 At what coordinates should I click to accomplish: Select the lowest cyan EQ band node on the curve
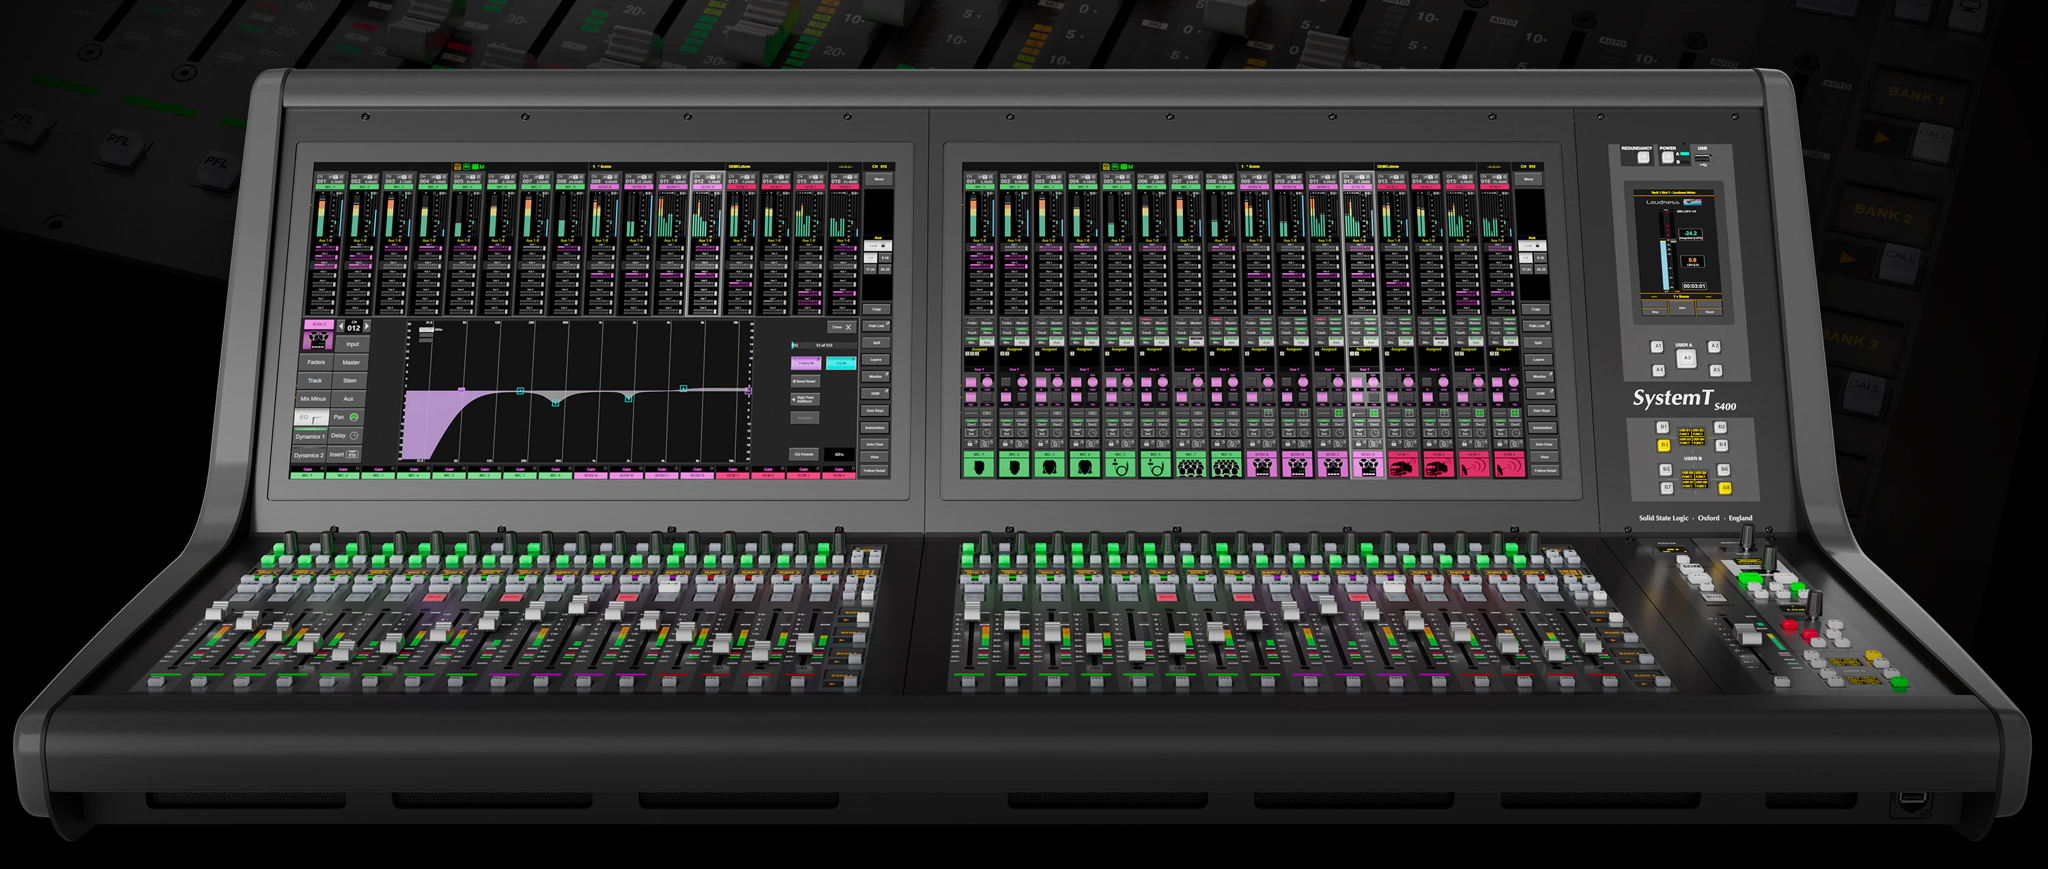(555, 403)
